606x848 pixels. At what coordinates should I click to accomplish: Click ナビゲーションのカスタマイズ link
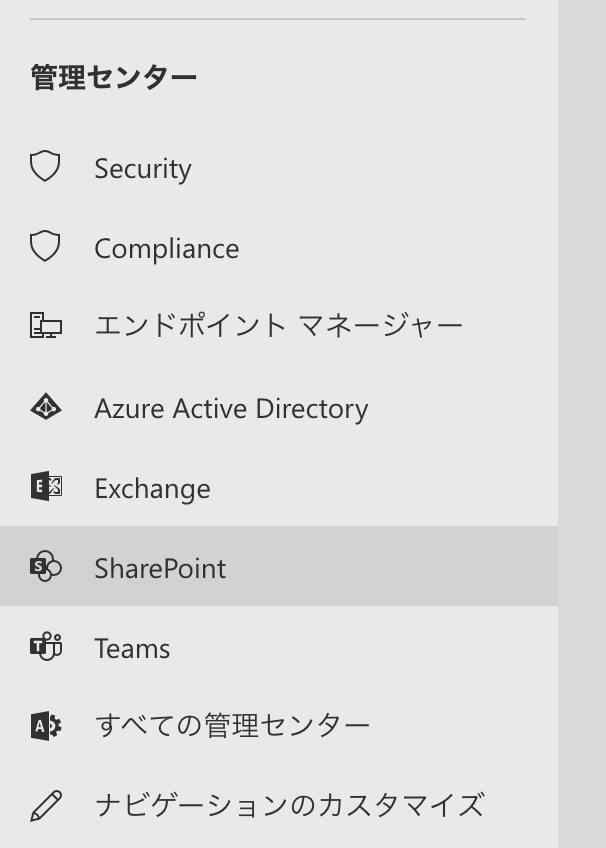[289, 806]
